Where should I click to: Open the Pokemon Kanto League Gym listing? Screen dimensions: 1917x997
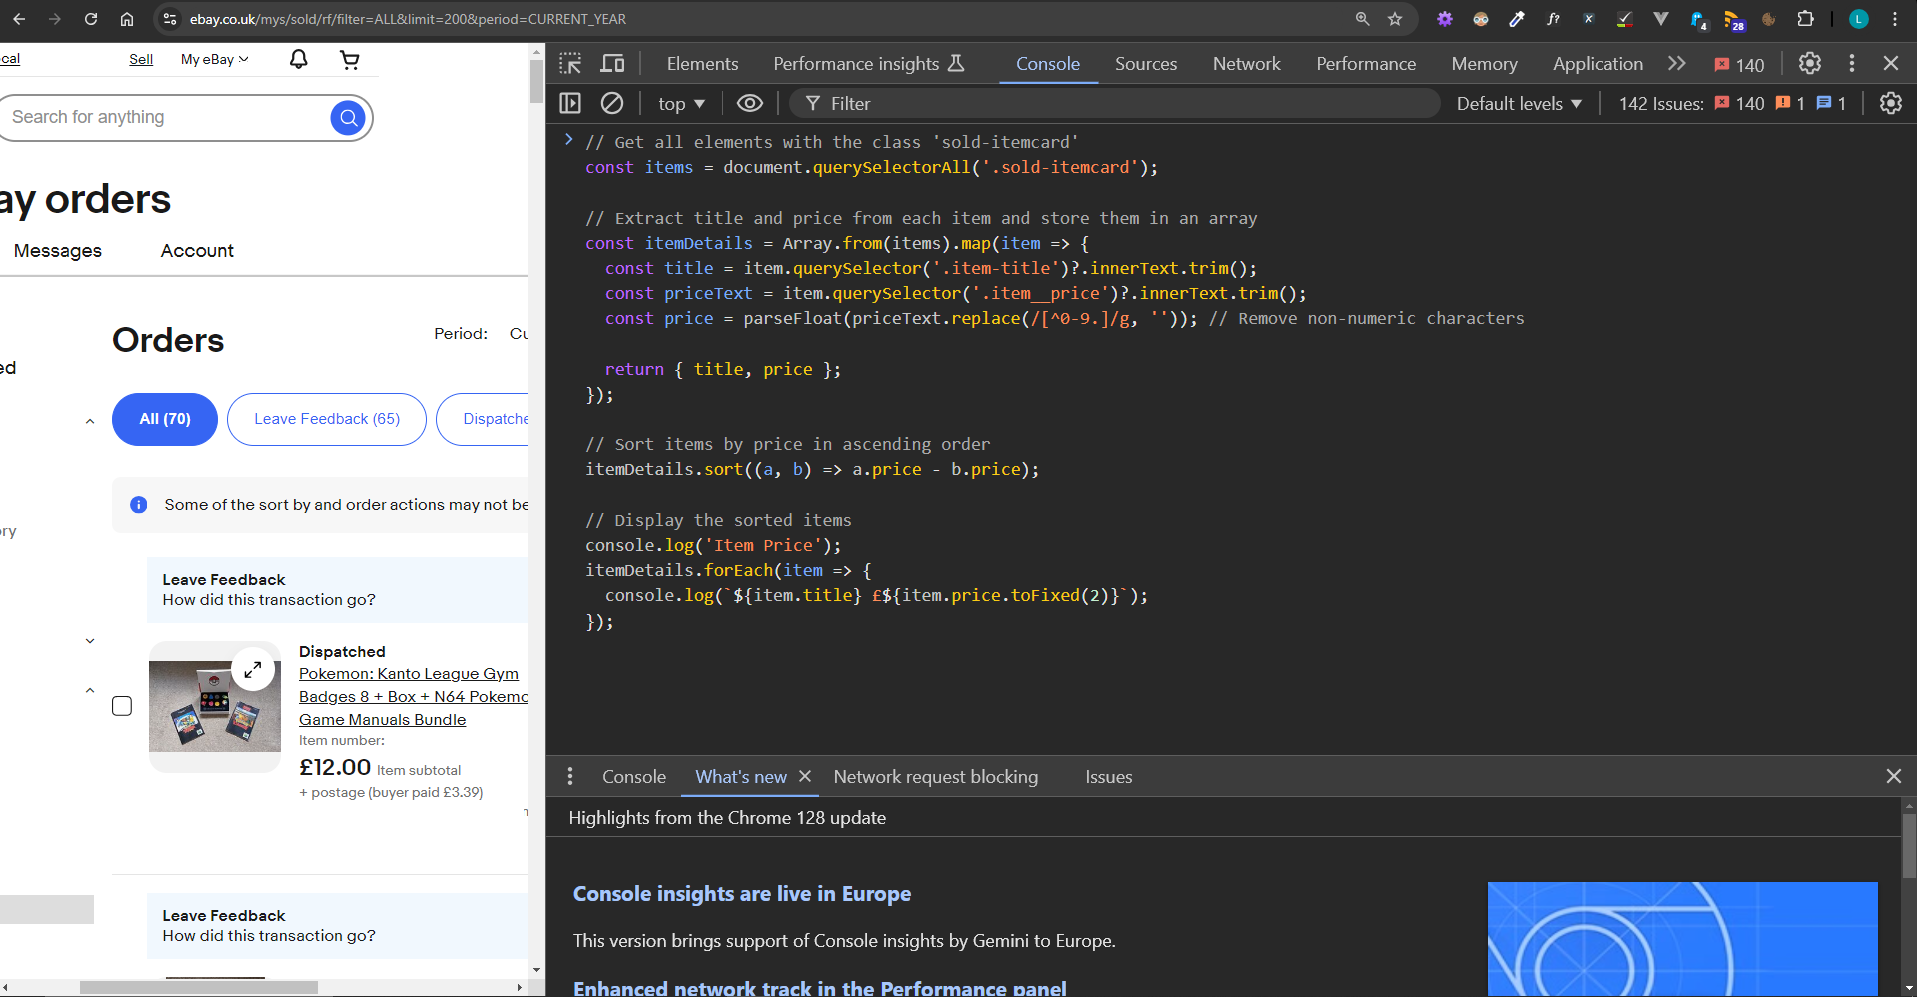pyautogui.click(x=413, y=697)
